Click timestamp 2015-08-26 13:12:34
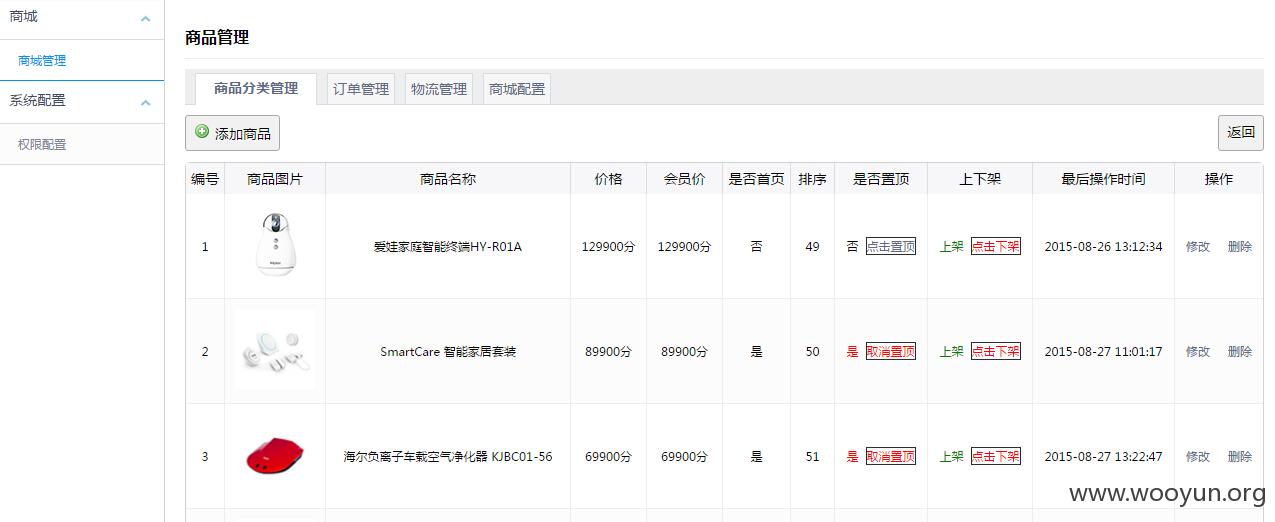Viewport: 1275px width, 522px height. pos(1103,246)
